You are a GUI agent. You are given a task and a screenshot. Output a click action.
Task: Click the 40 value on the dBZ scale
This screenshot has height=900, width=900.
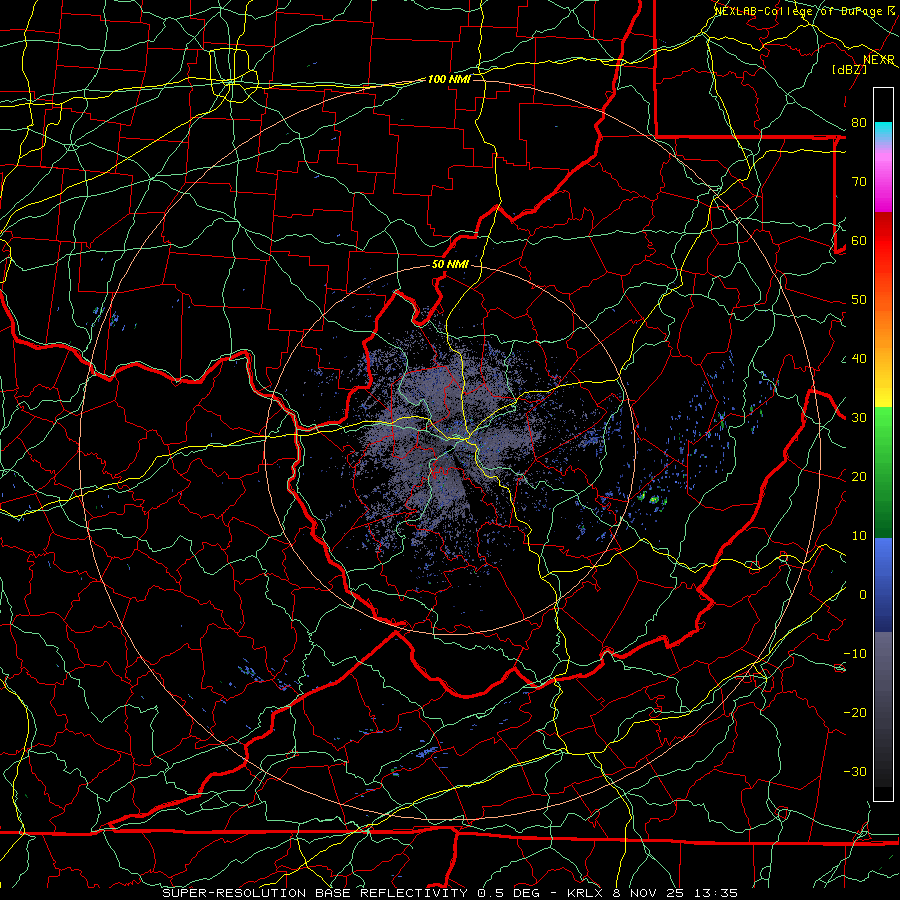point(859,359)
